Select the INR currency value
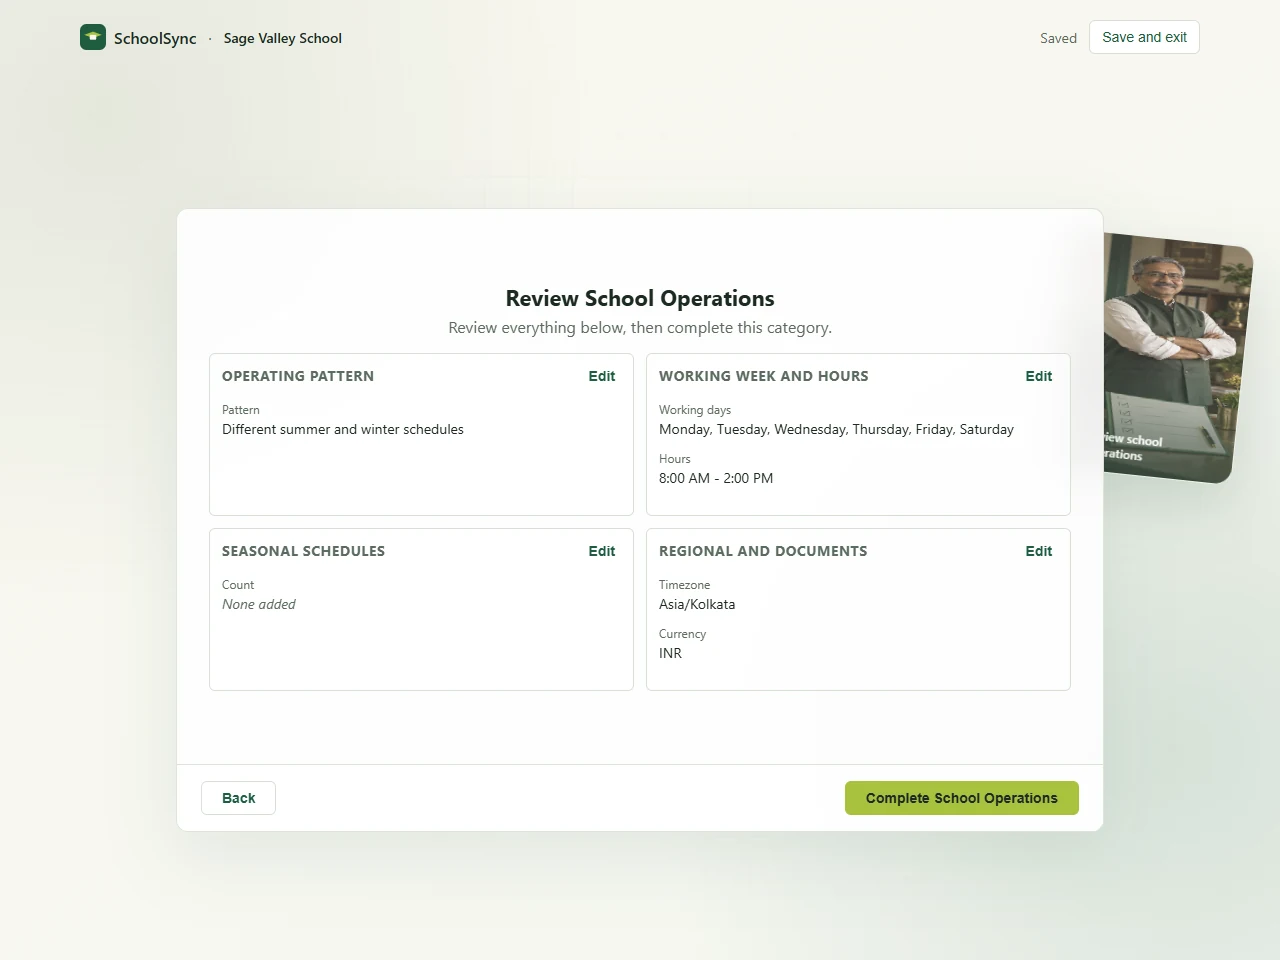Viewport: 1280px width, 960px height. (x=670, y=653)
